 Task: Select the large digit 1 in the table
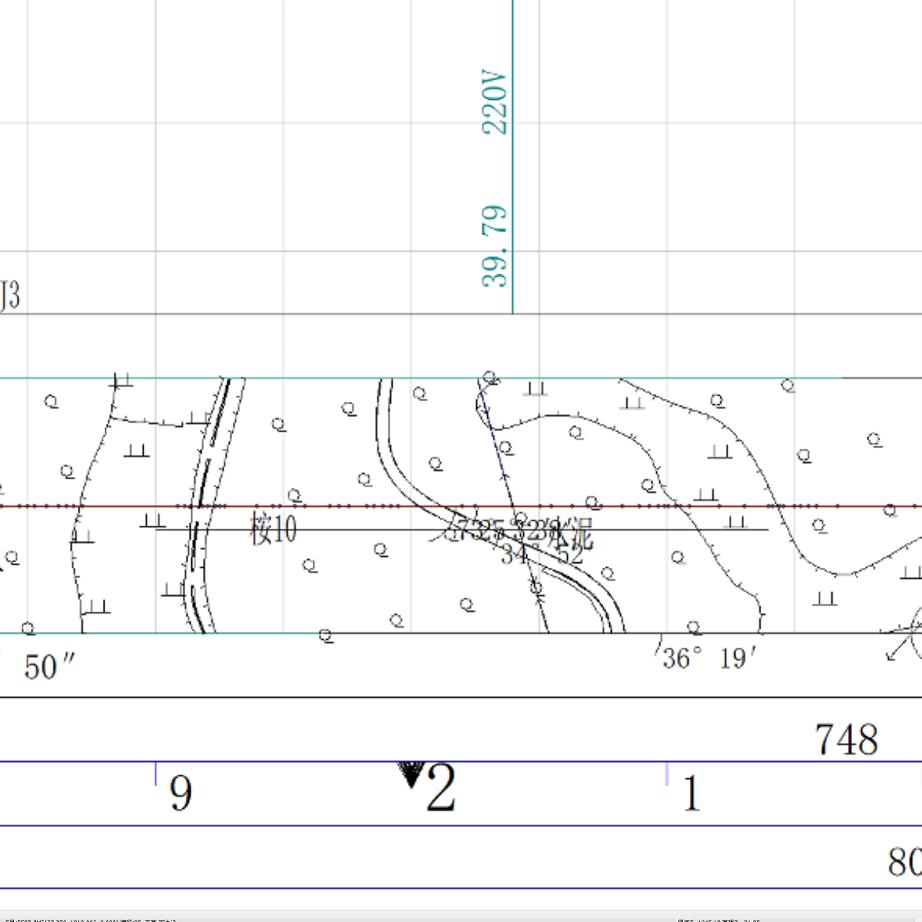click(692, 793)
